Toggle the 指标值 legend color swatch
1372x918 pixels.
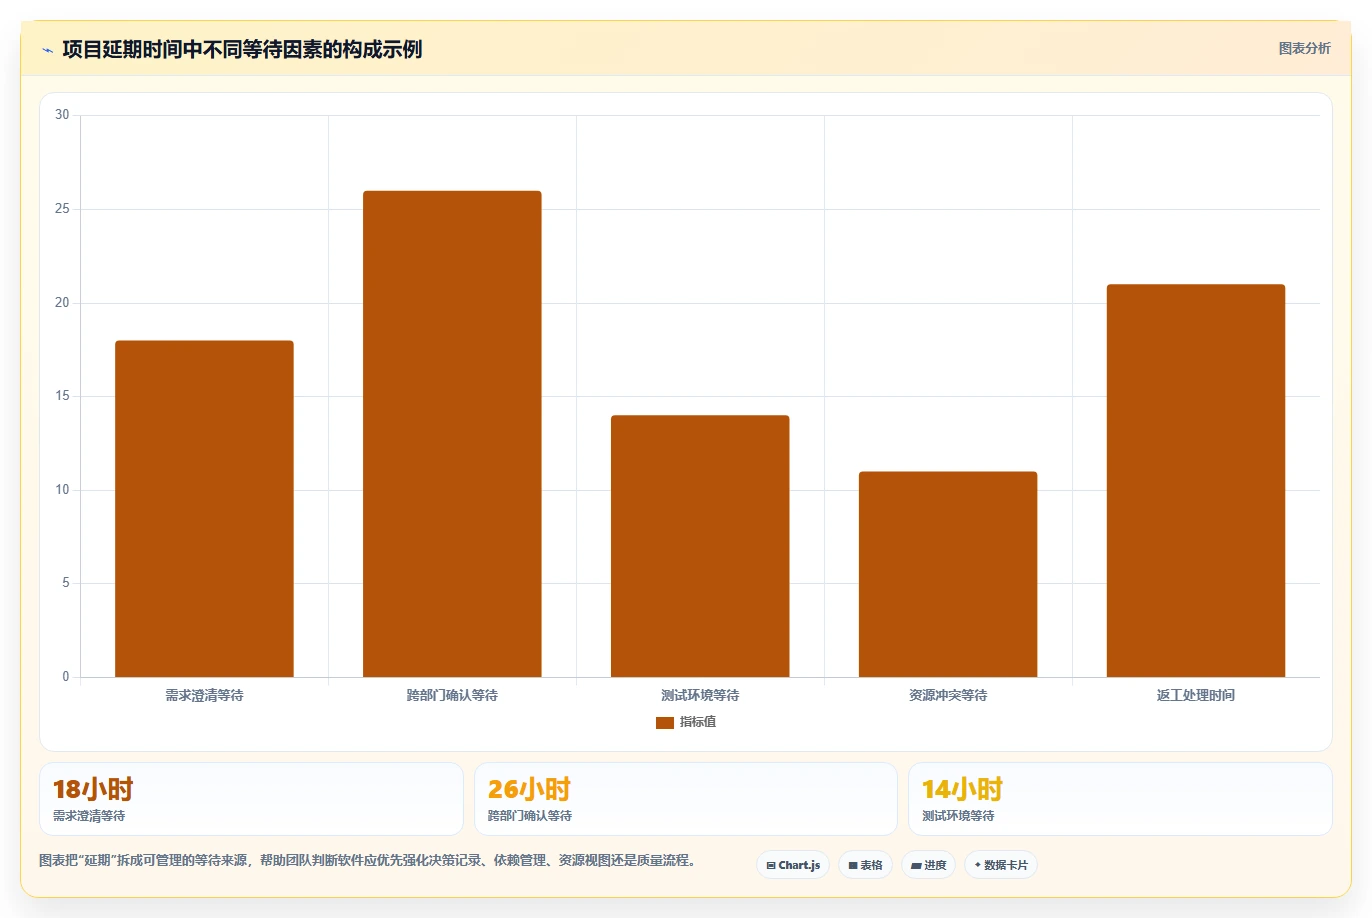664,722
